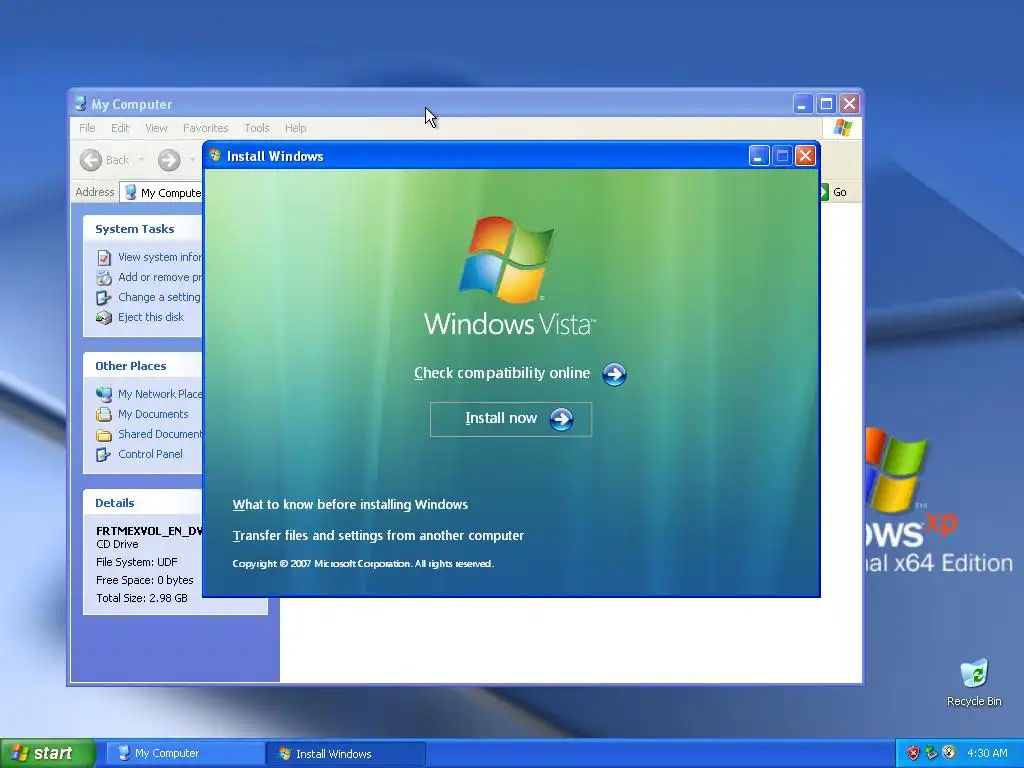Click the Check compatibility online text
This screenshot has height=768, width=1024.
coord(502,373)
